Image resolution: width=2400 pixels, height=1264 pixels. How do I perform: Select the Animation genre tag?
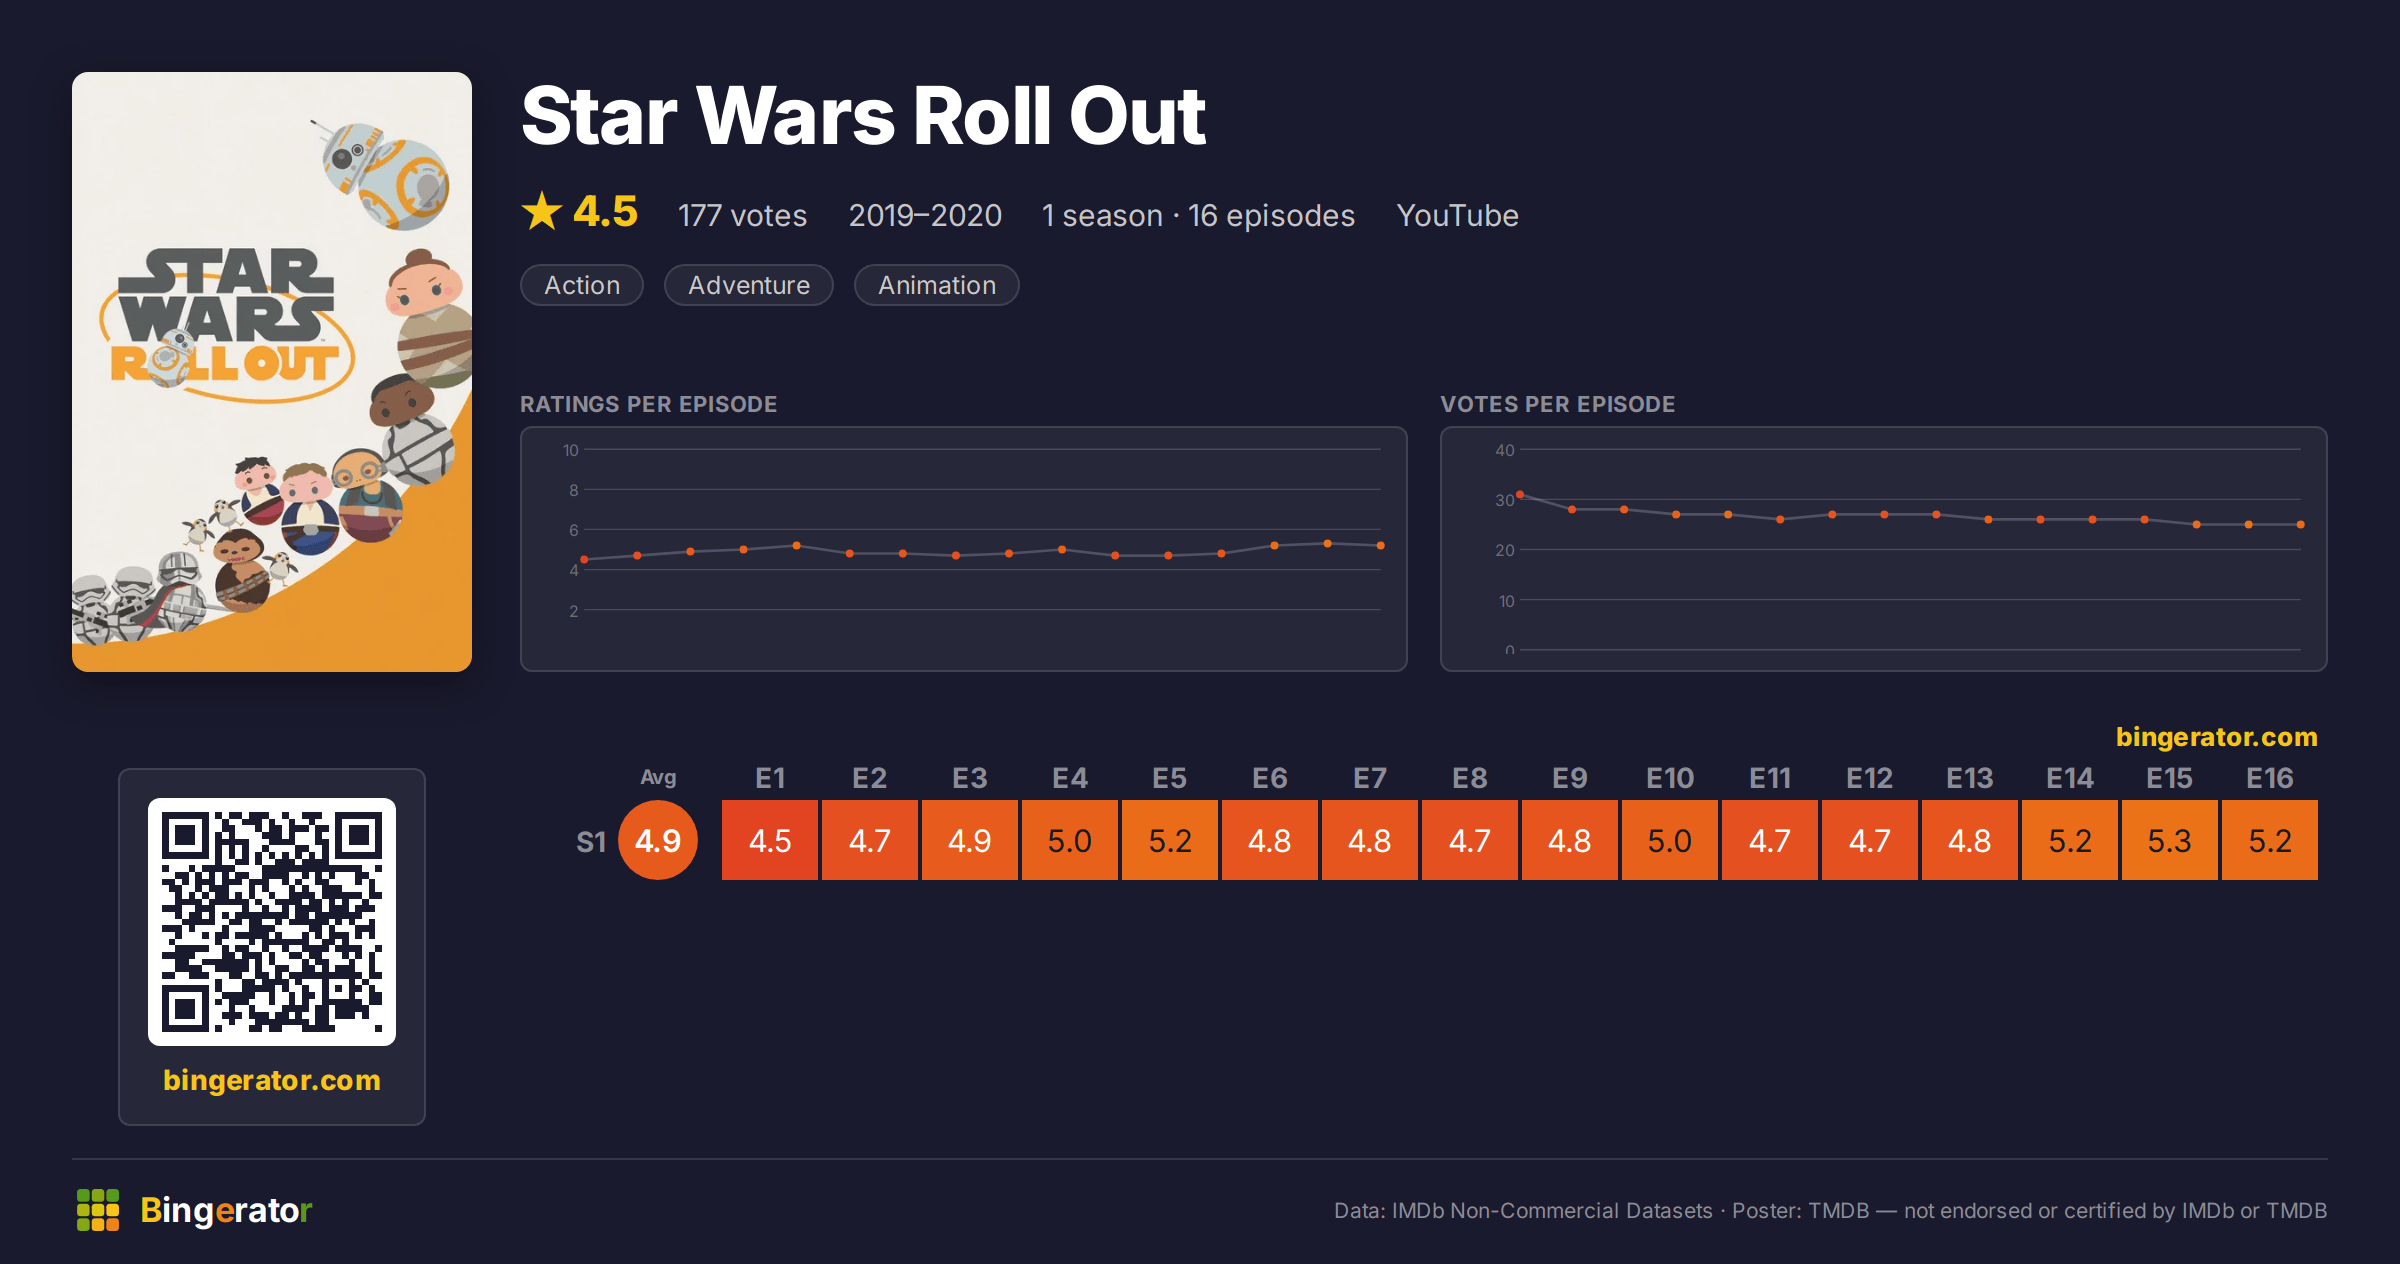point(937,285)
